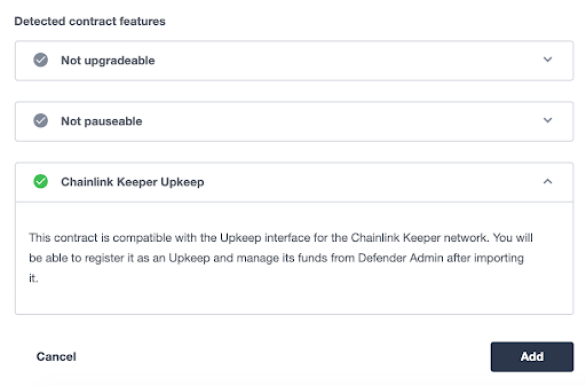This screenshot has height=386, width=586.
Task: Select the Chainlink Keeper Upkeep title text
Action: click(133, 182)
